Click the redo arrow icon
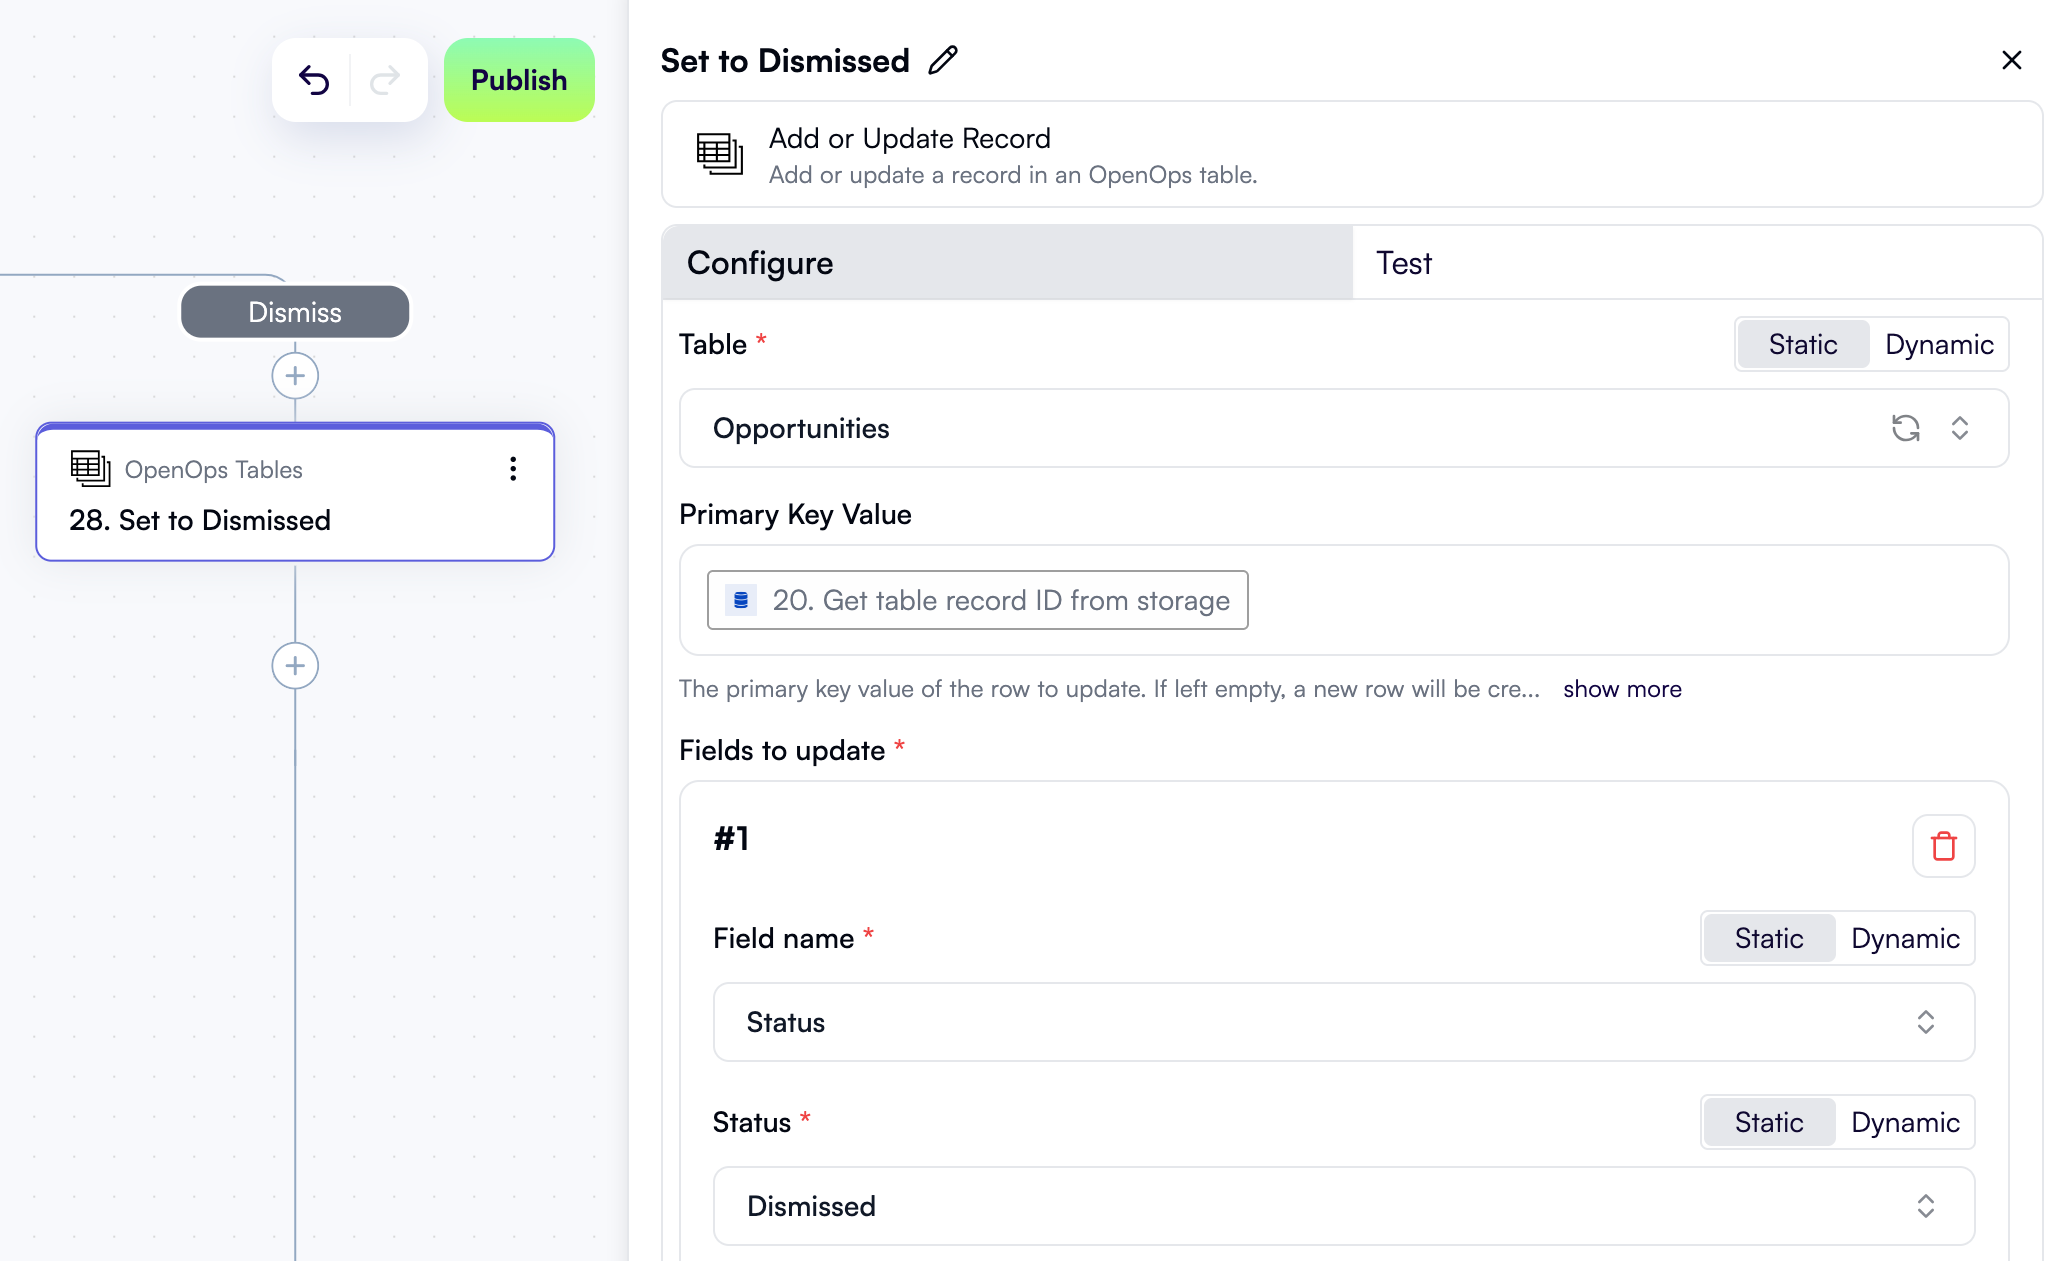Image resolution: width=2056 pixels, height=1261 pixels. (x=385, y=80)
